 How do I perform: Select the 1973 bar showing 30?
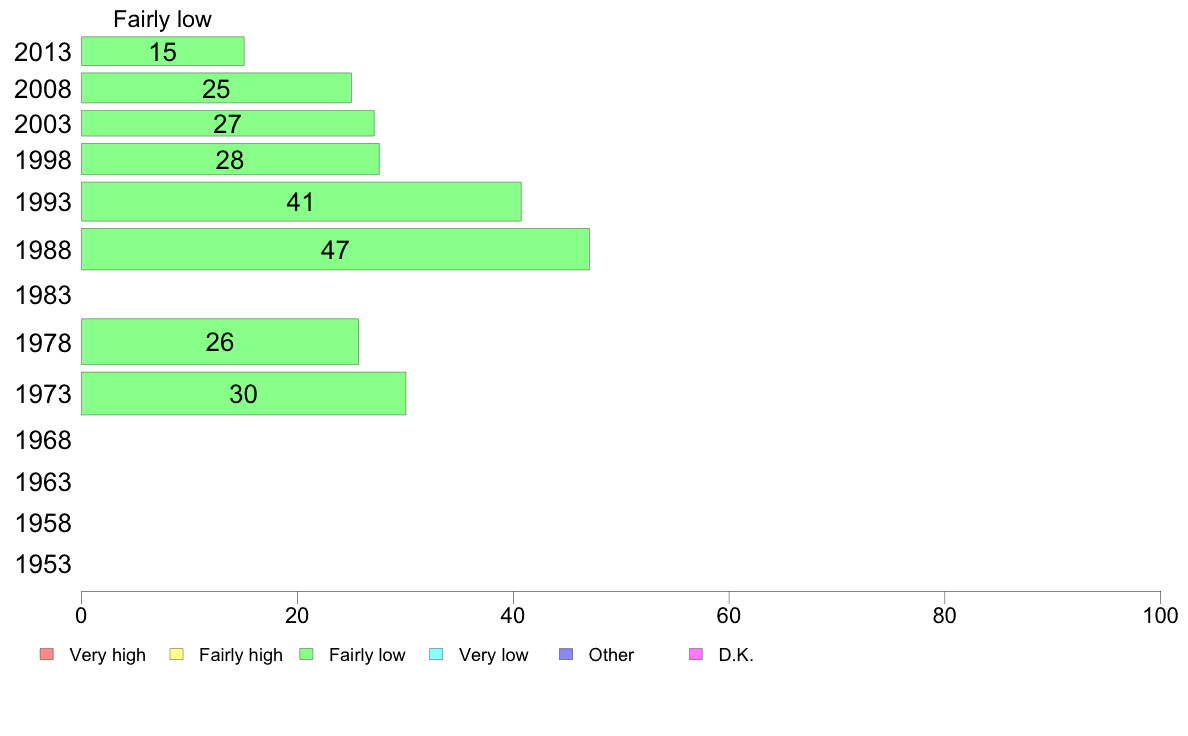click(x=244, y=393)
